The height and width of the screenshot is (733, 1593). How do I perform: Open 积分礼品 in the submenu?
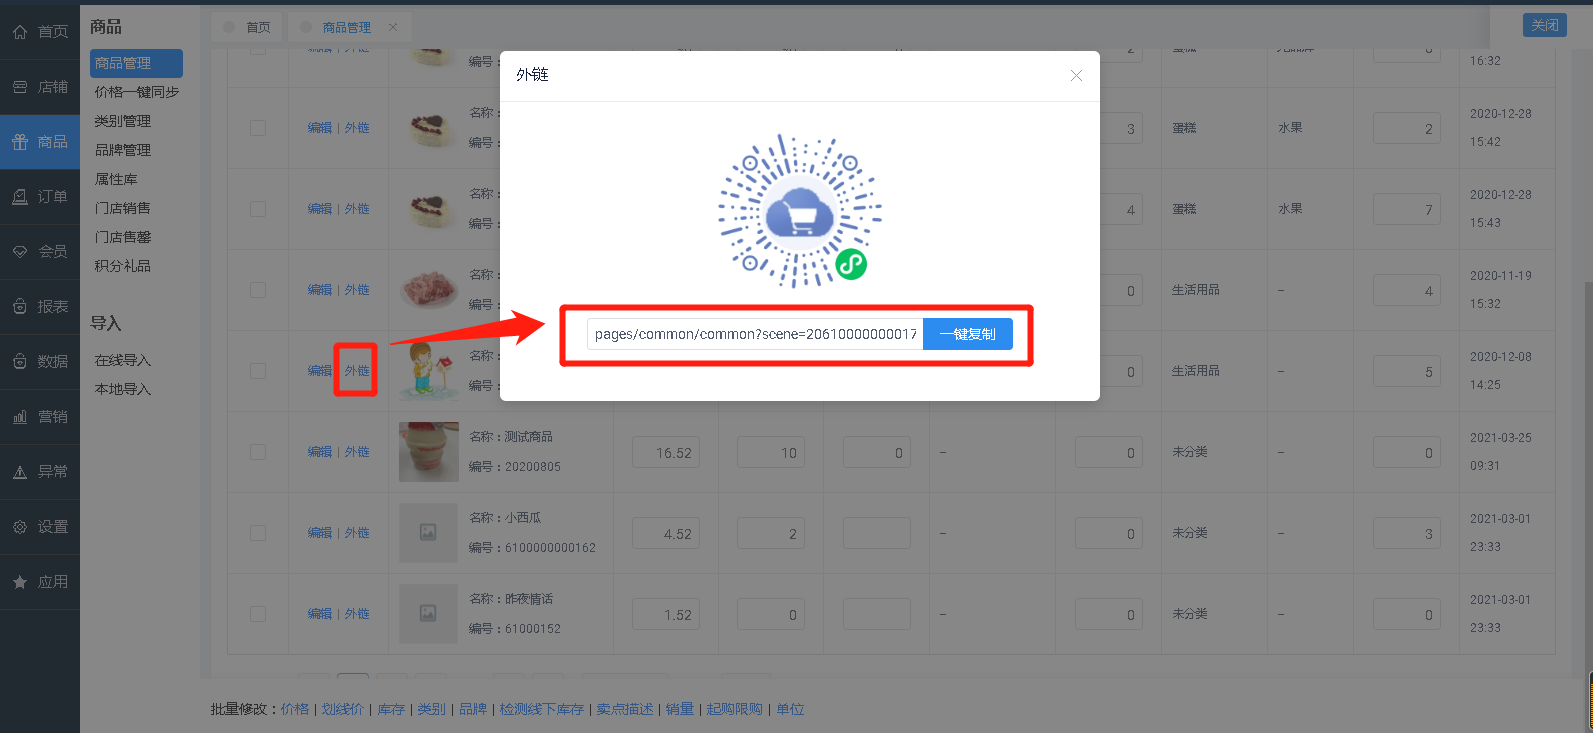pos(123,266)
